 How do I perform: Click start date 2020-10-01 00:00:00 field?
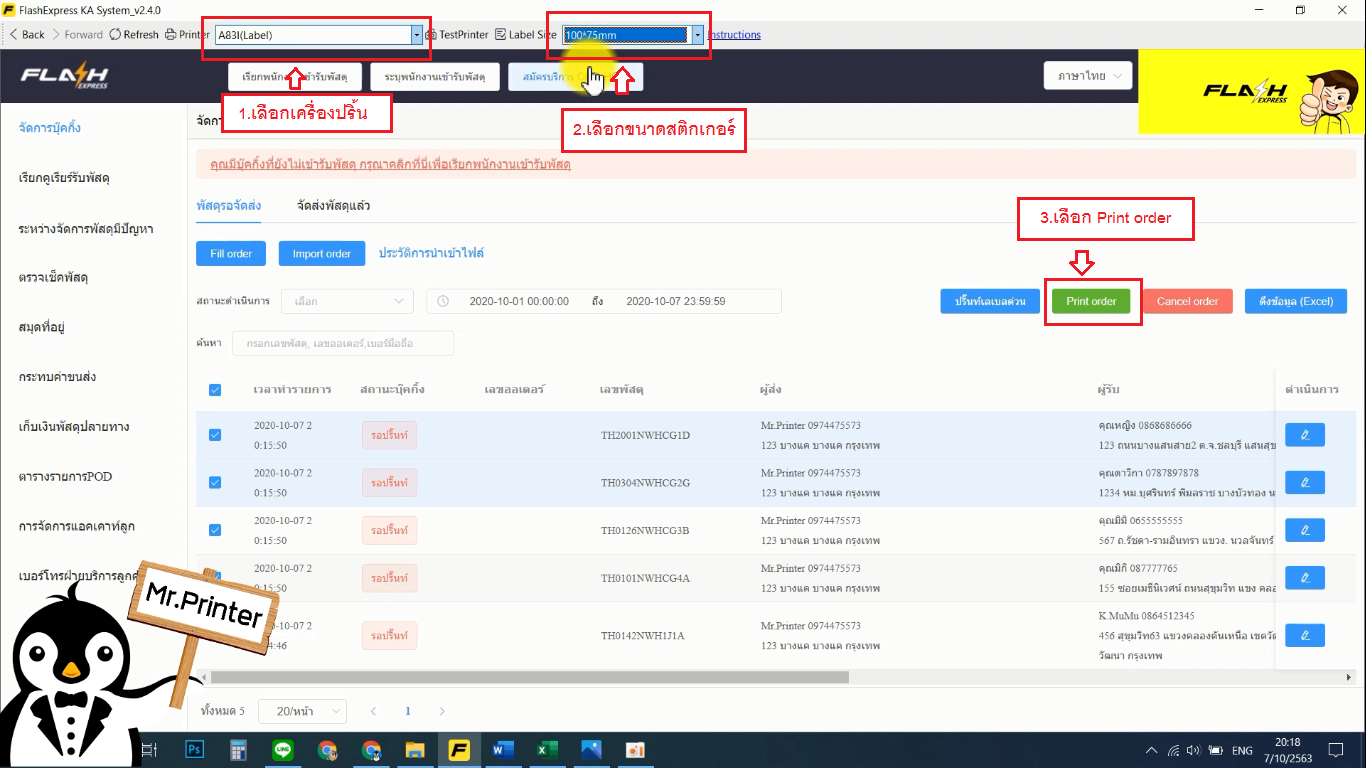[519, 301]
